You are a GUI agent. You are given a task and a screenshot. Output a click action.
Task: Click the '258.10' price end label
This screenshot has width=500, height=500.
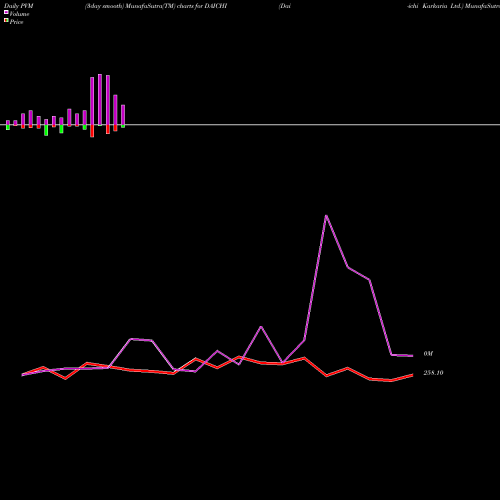pyautogui.click(x=433, y=373)
